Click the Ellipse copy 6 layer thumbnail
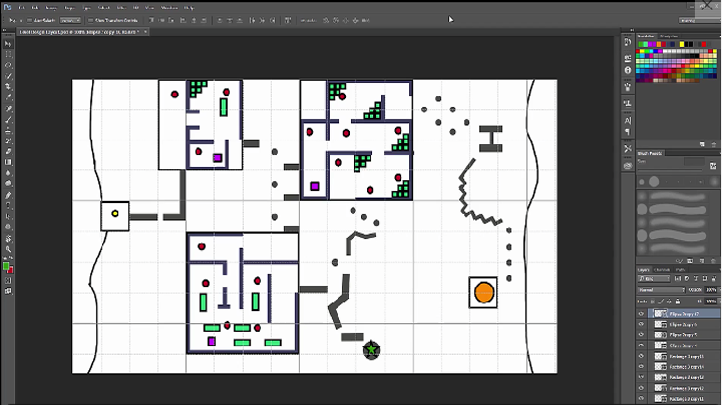This screenshot has width=722, height=405. pos(661,324)
